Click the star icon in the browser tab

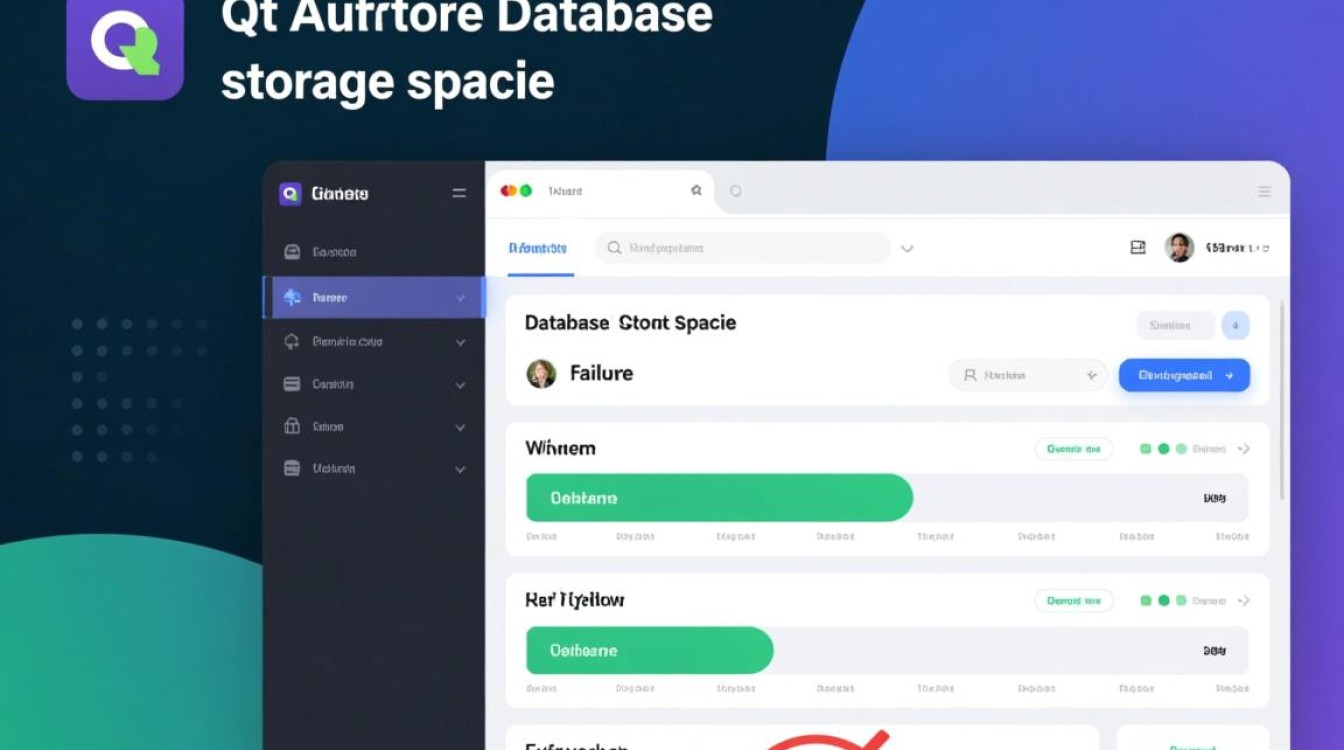[x=696, y=190]
